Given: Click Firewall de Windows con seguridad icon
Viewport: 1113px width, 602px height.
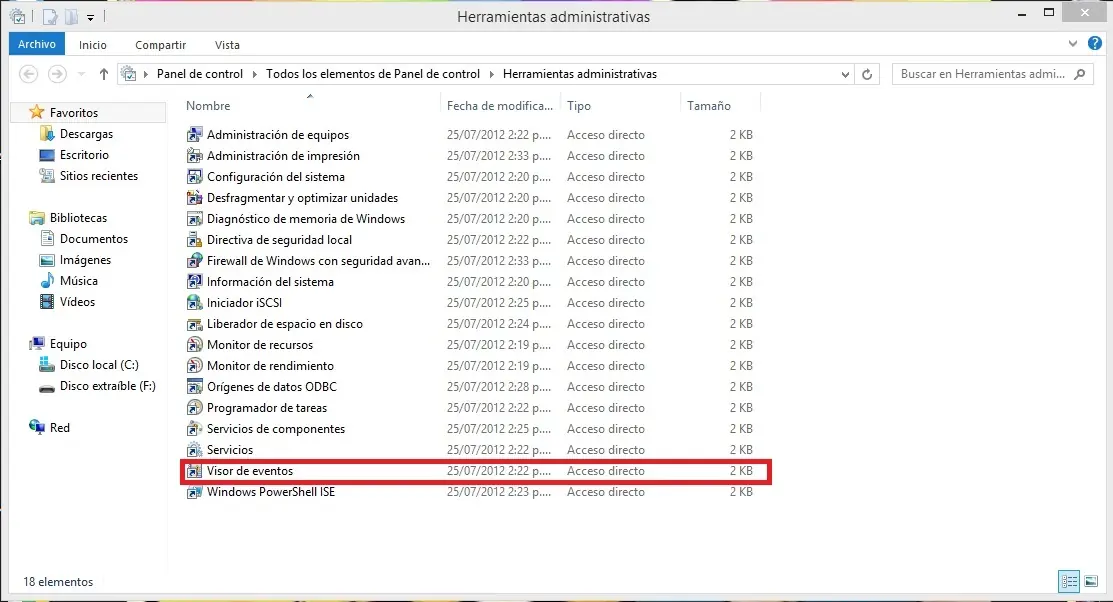Looking at the screenshot, I should 194,261.
